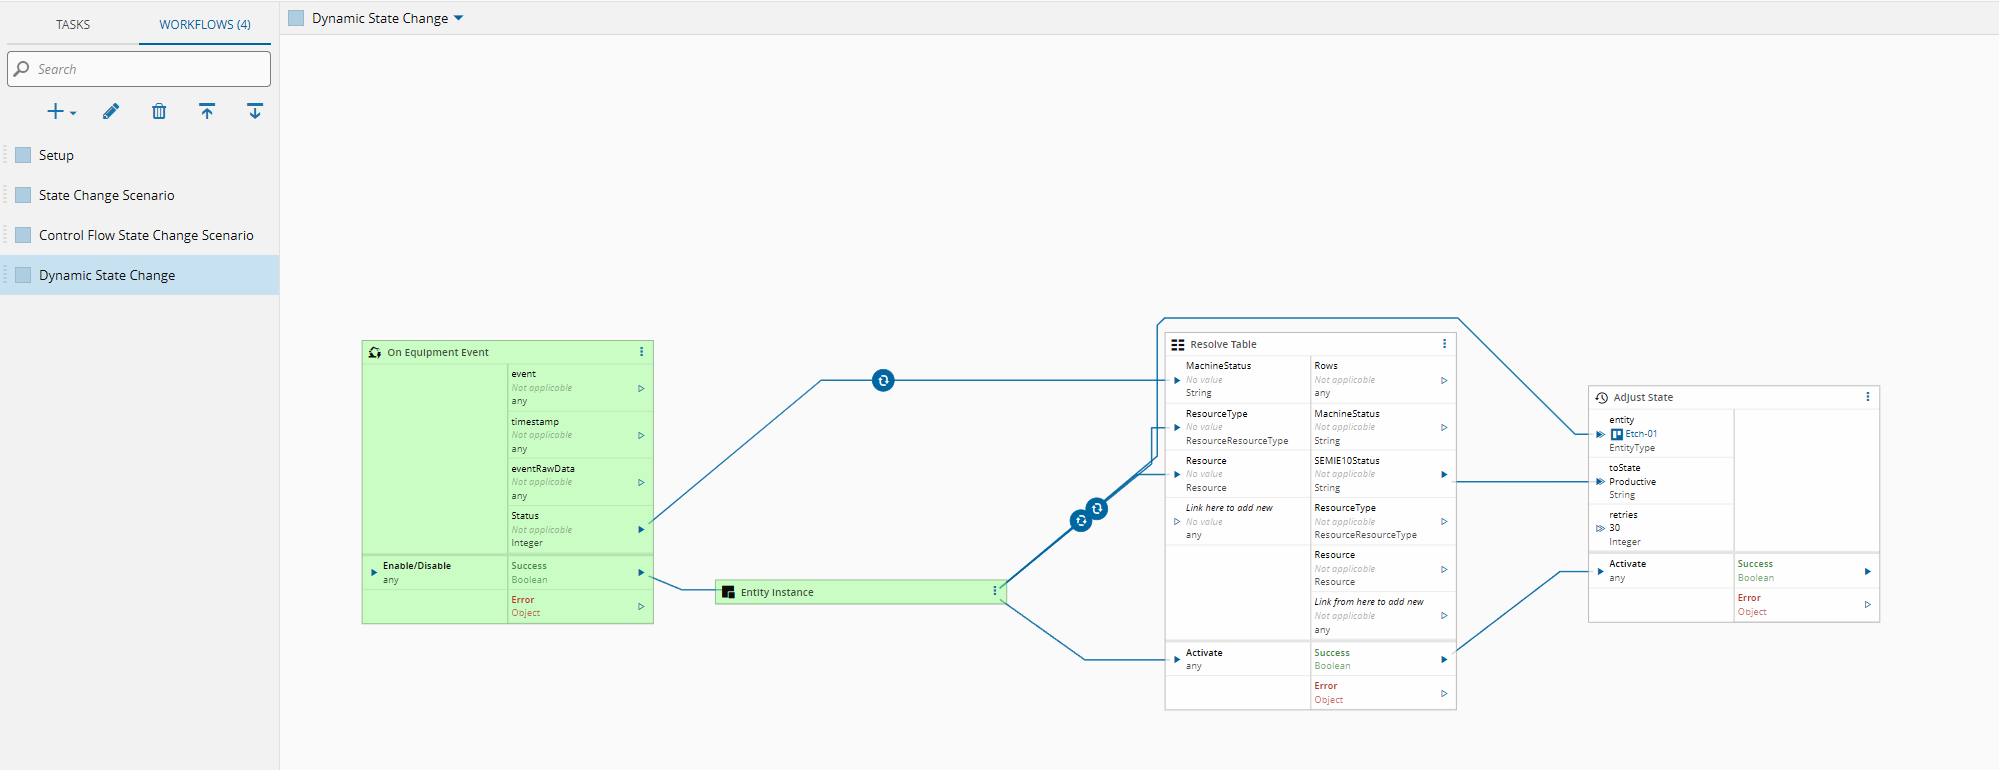Select the State Change Scenario color square

tap(23, 195)
